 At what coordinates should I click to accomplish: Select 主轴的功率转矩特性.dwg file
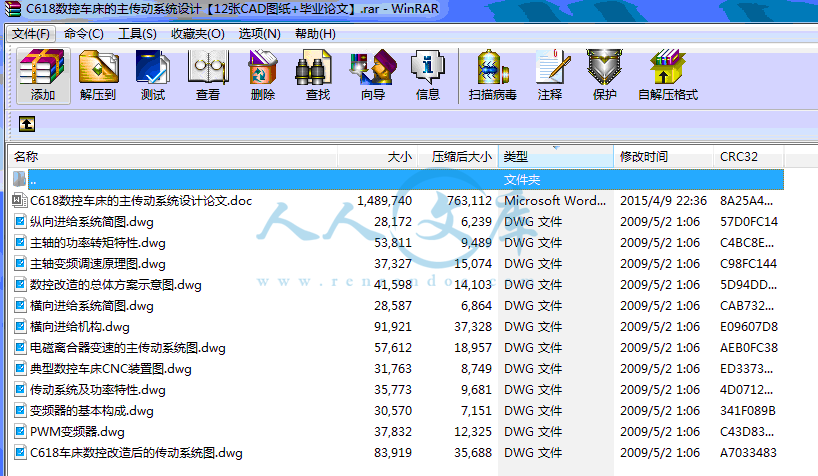(98, 243)
